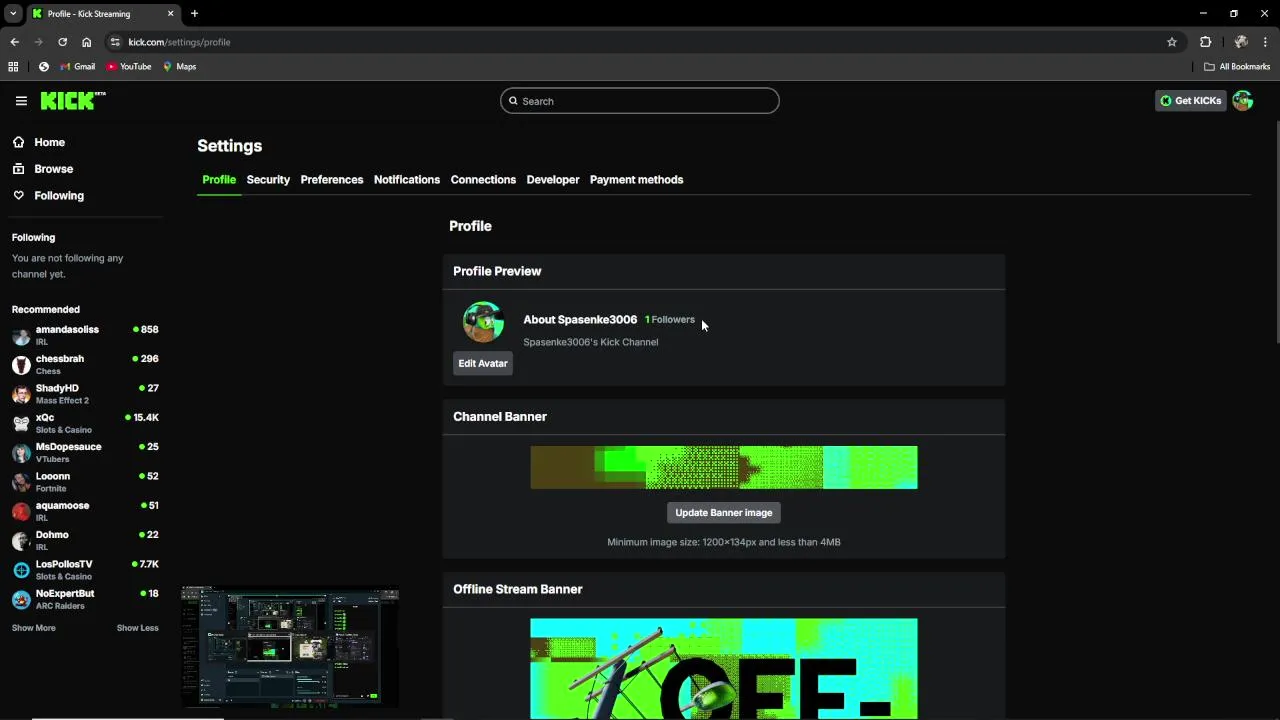The width and height of the screenshot is (1280, 720).
Task: Switch to the Notifications tab
Action: tap(407, 180)
